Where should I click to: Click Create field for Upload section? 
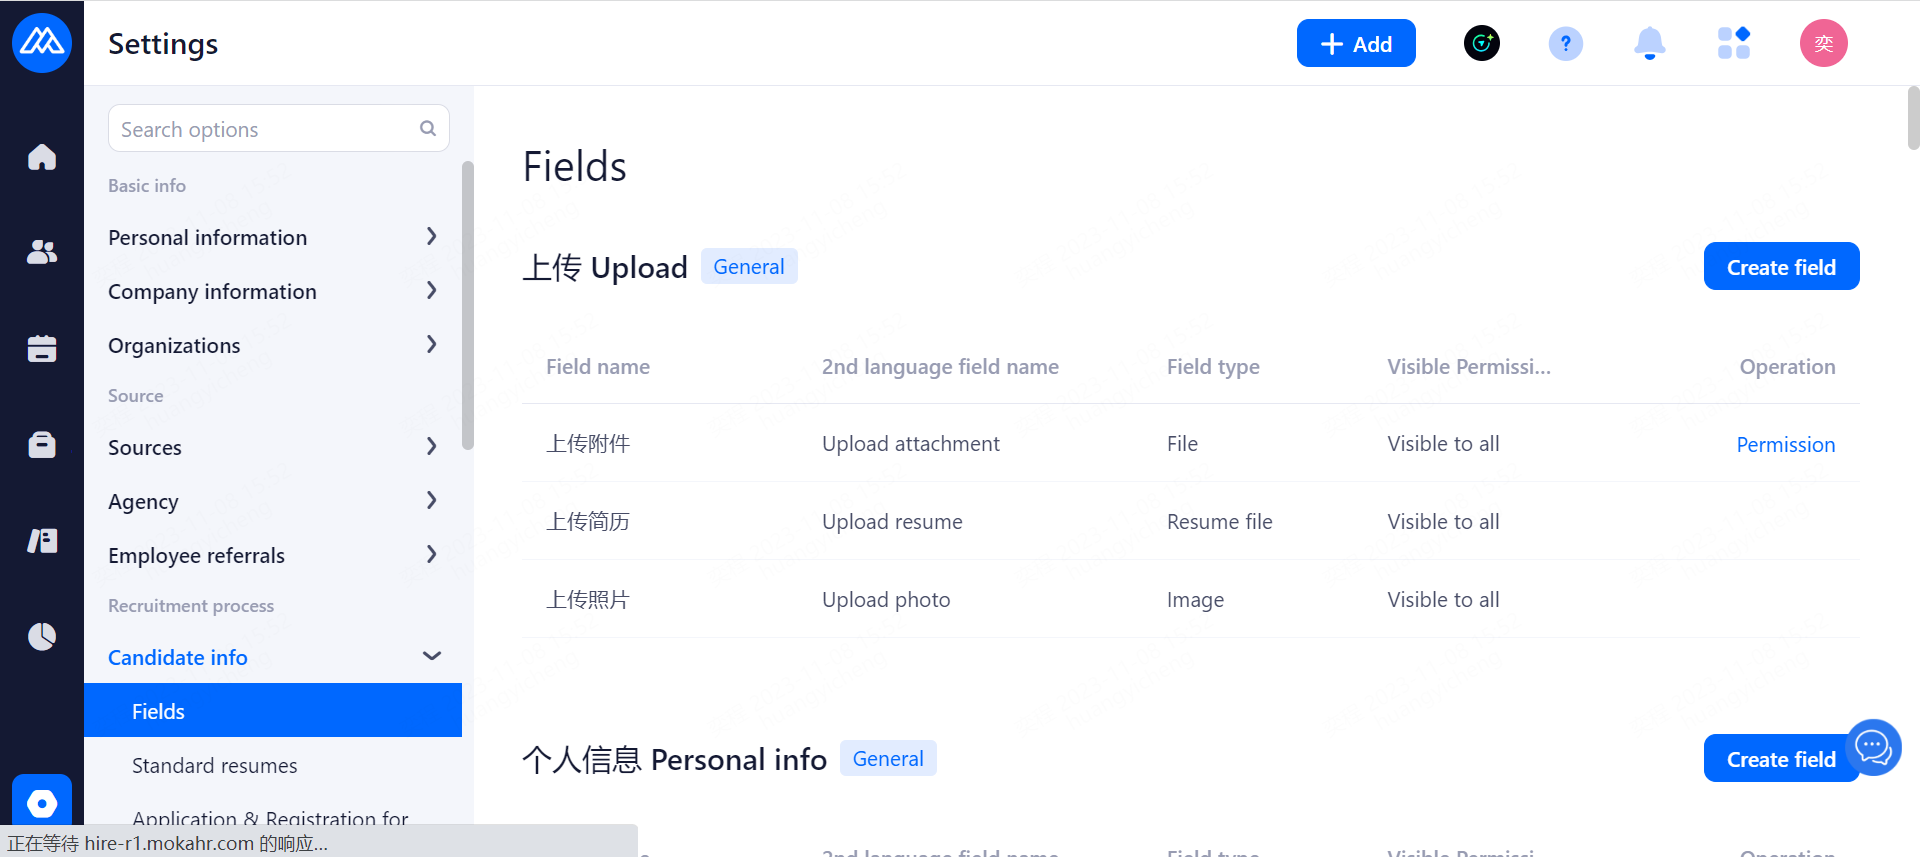click(x=1780, y=267)
